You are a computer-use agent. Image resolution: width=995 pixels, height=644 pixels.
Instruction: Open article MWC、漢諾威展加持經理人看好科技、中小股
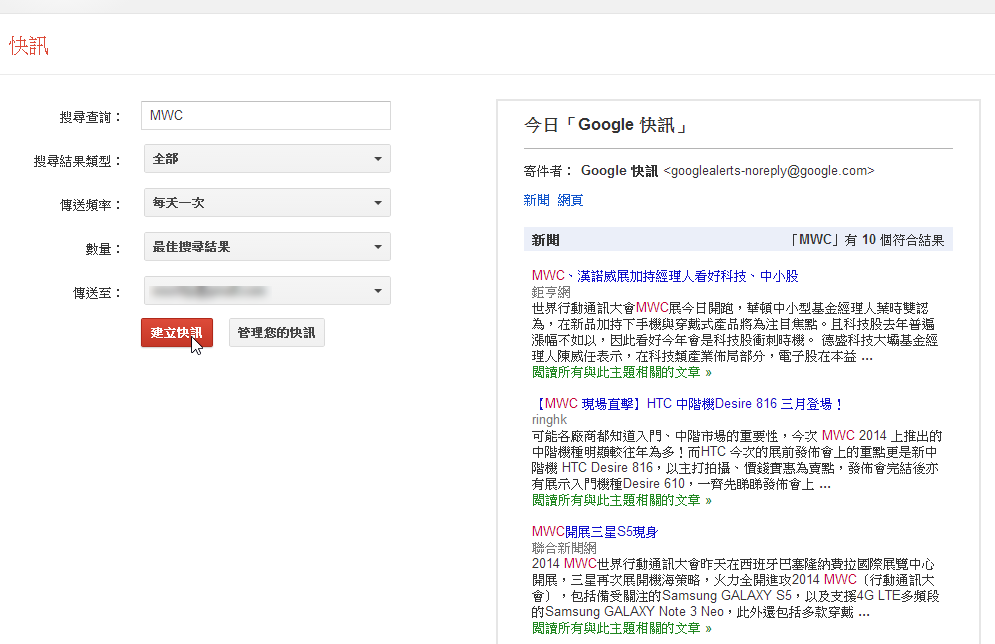[665, 276]
